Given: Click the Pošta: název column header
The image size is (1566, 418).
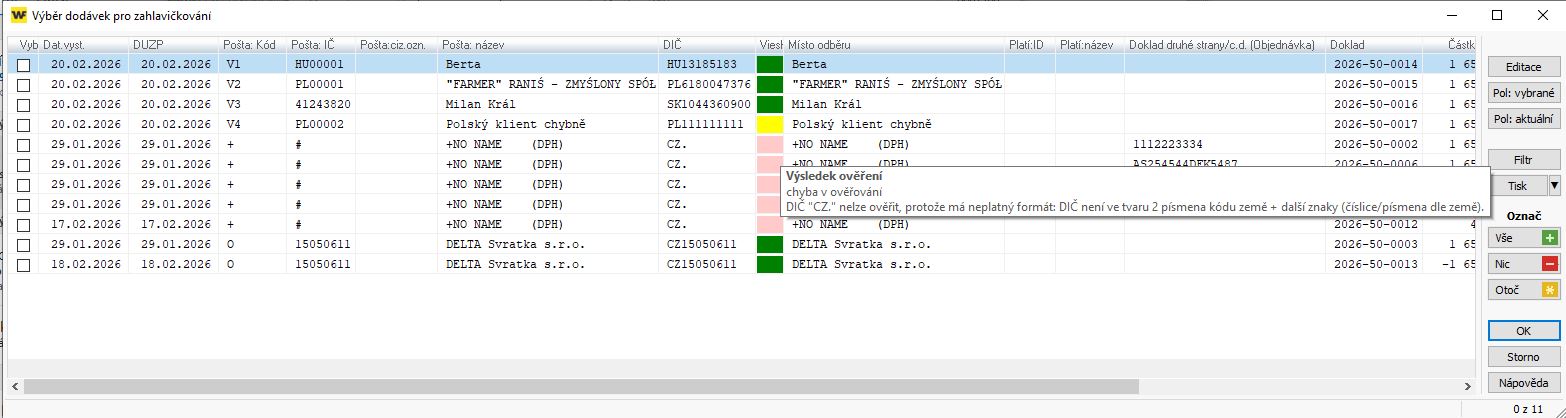Looking at the screenshot, I should (548, 45).
